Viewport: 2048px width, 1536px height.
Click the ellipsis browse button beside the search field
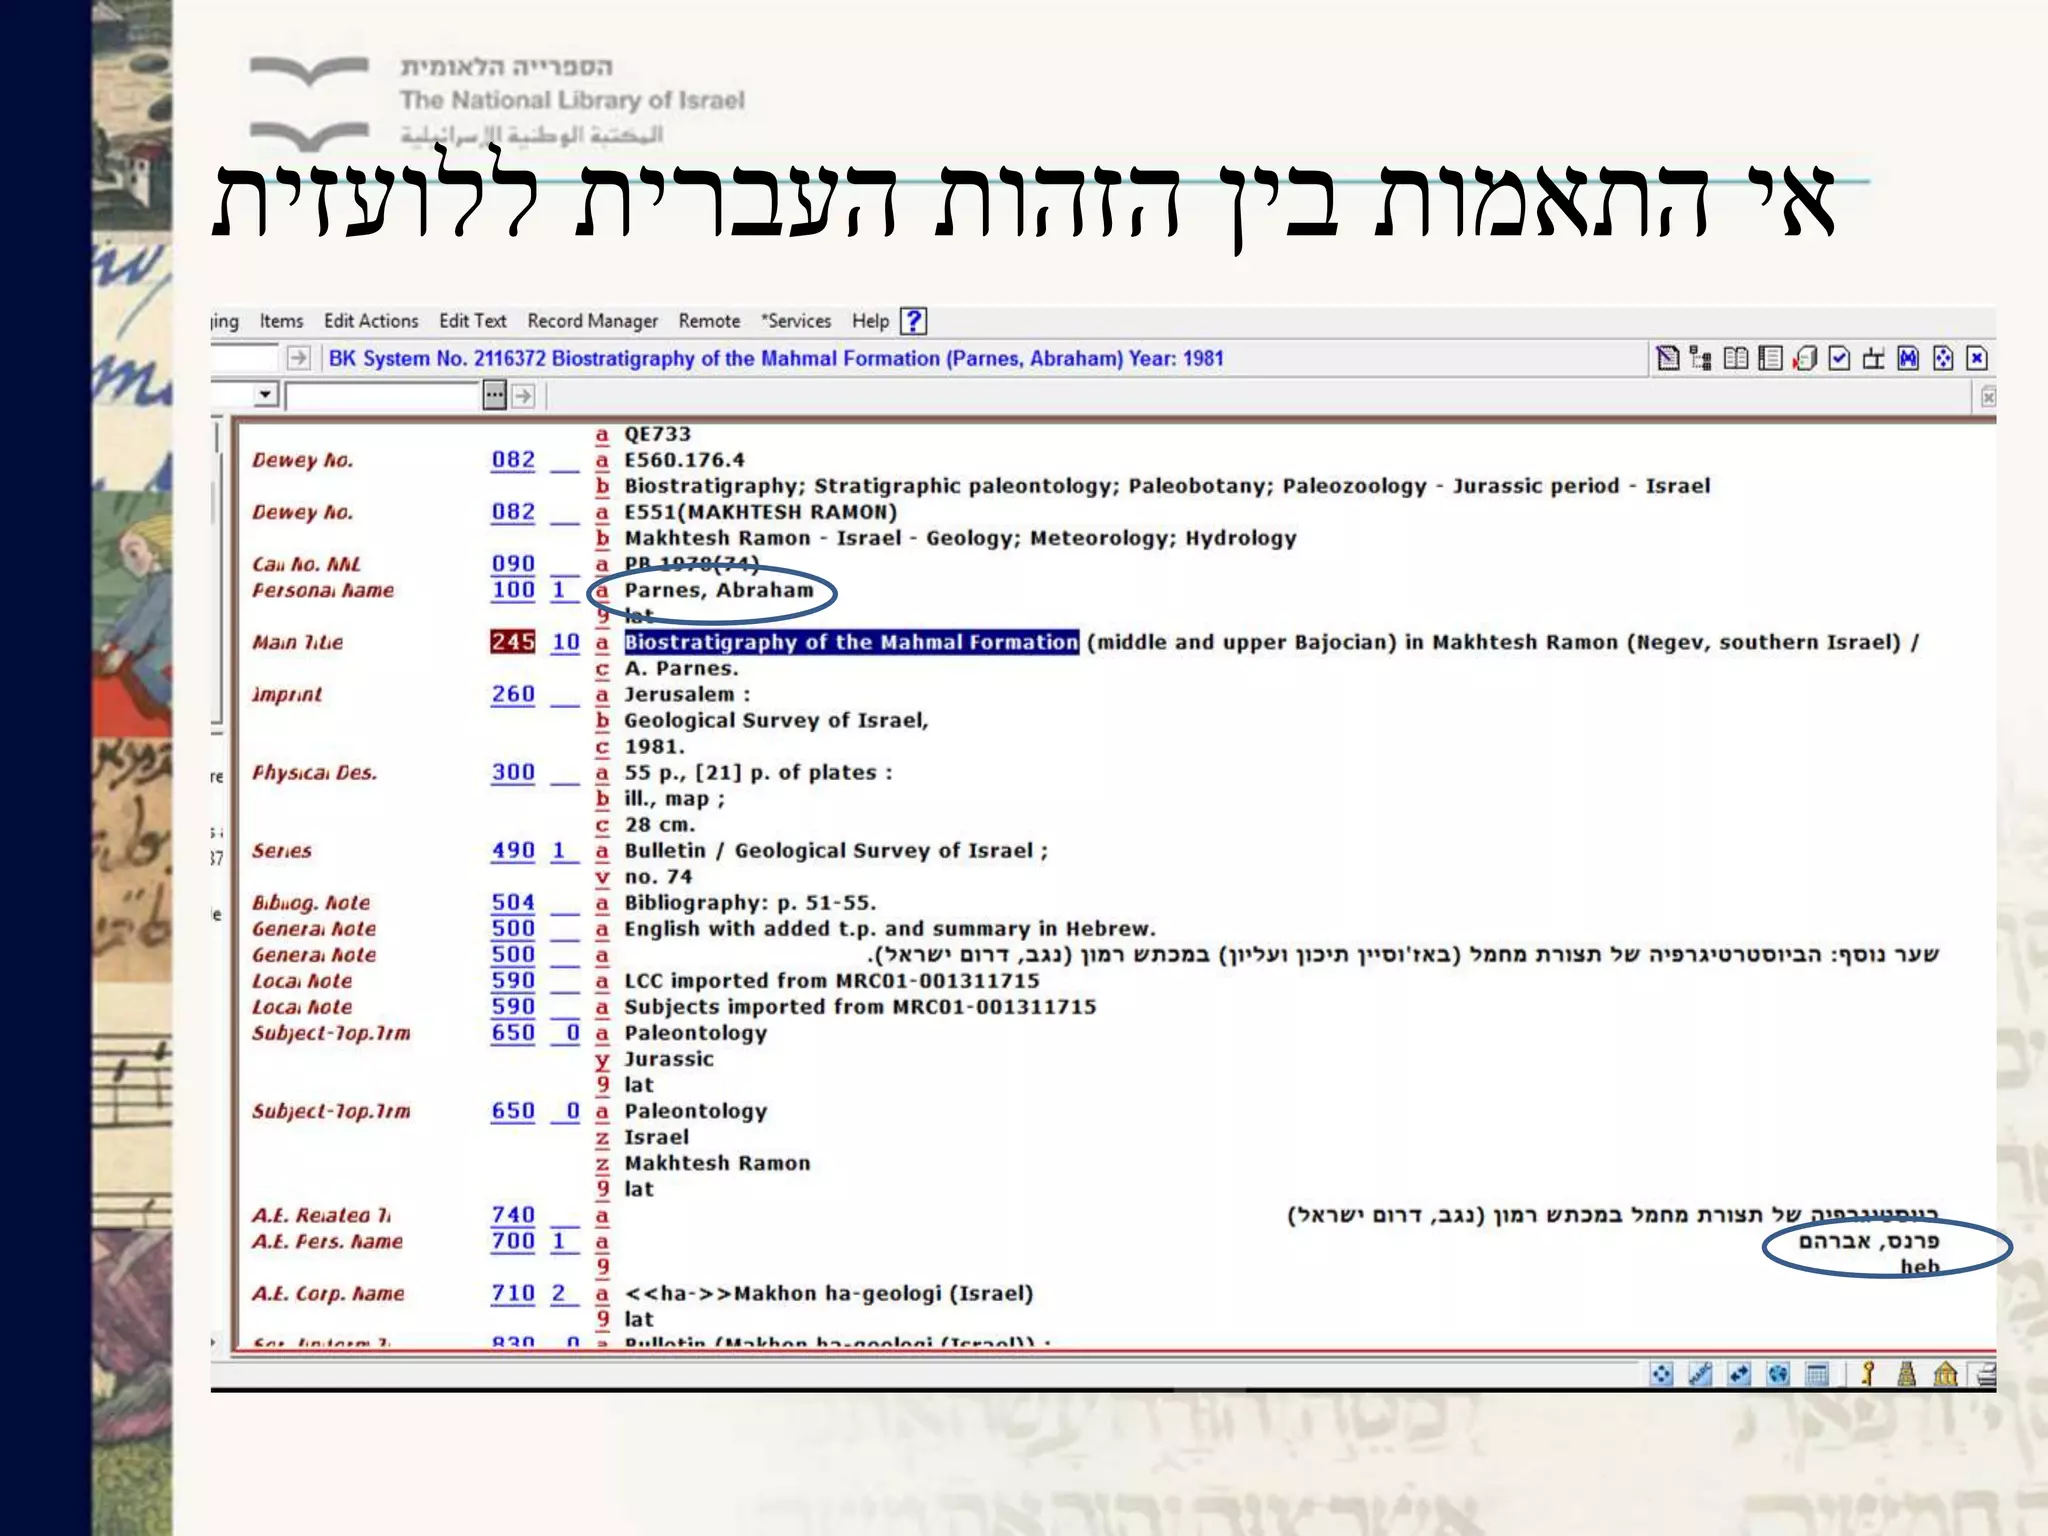click(494, 395)
